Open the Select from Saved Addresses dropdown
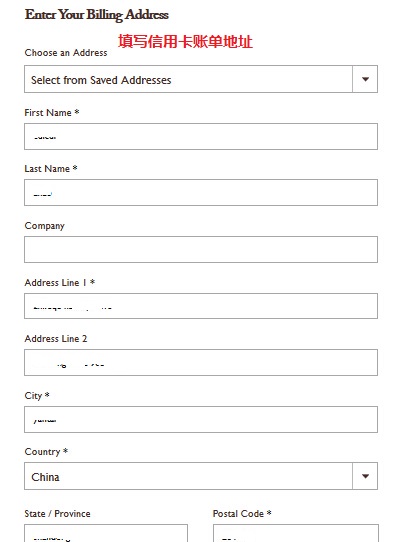This screenshot has height=542, width=402. coord(200,79)
